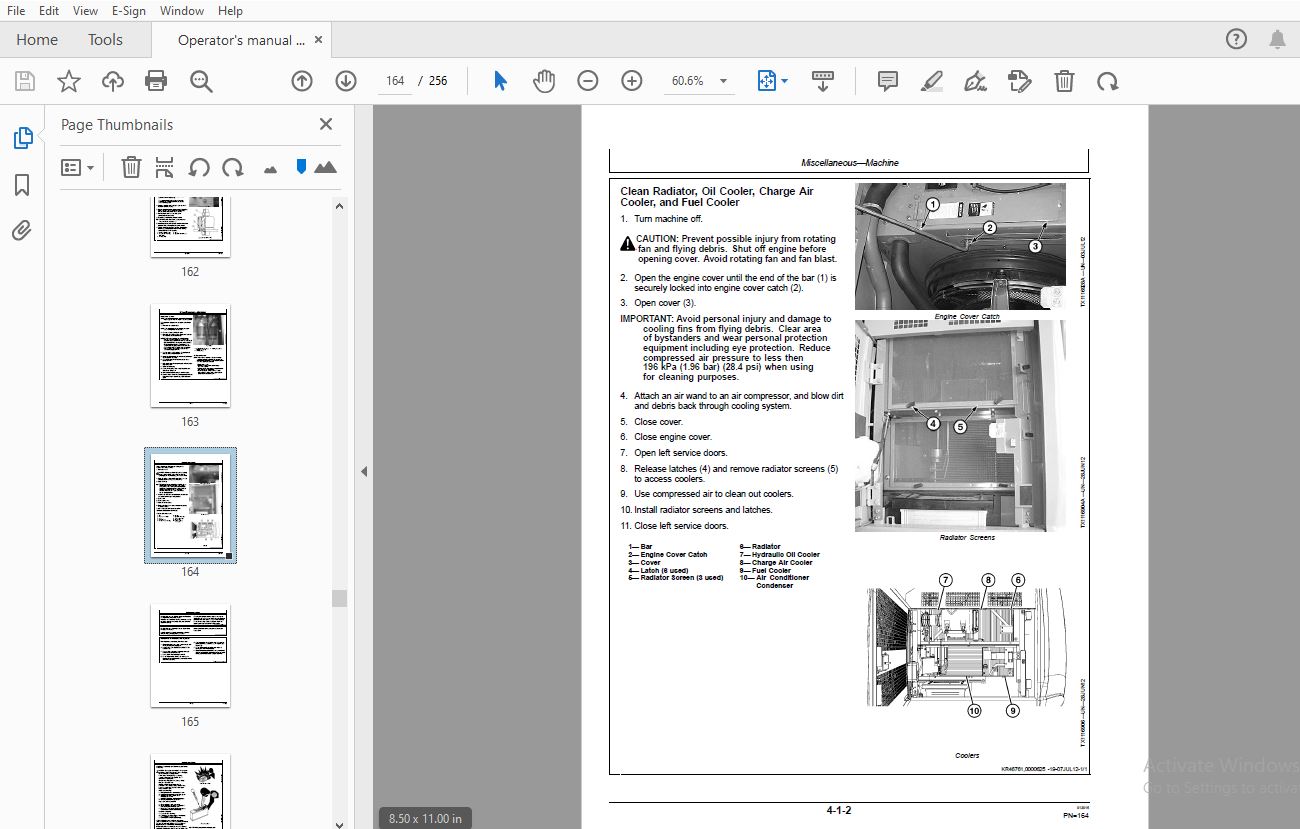Click the thumbnails panel scrollbar thumb
Viewport: 1300px width, 829px height.
339,598
